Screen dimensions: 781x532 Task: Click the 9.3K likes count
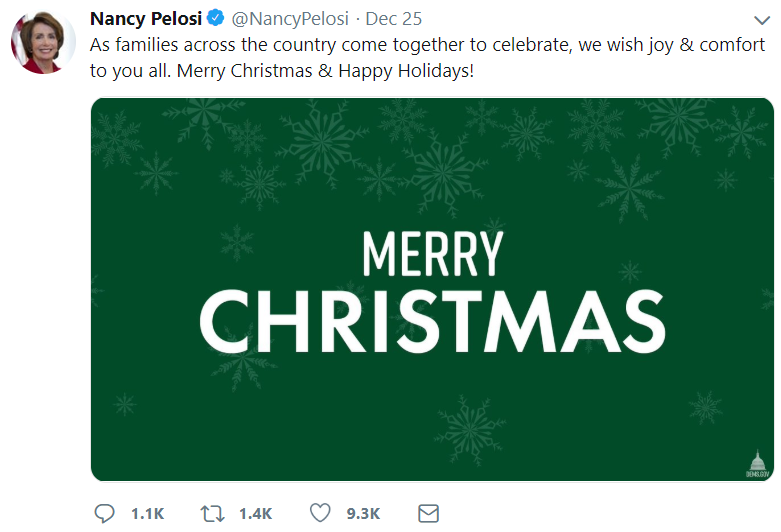(363, 513)
